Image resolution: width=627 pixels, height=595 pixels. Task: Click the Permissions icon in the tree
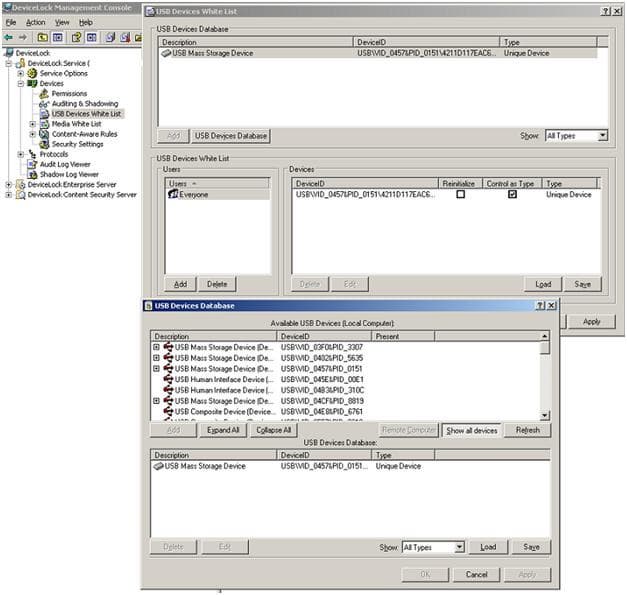(x=44, y=94)
